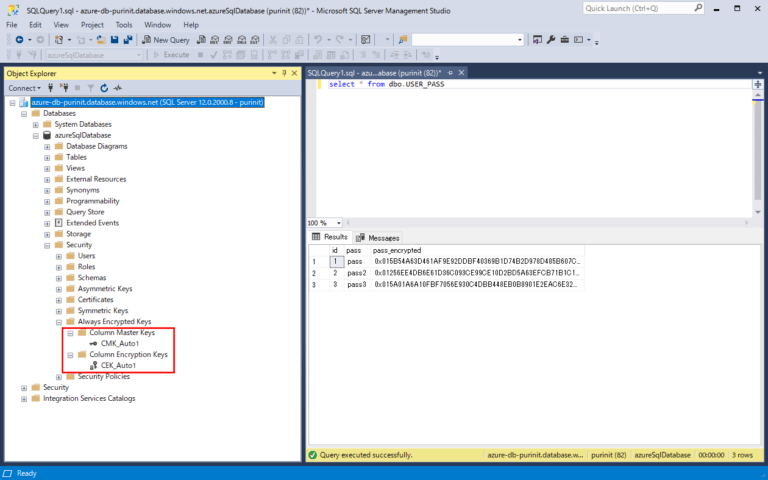This screenshot has height=480, width=768.
Task: Click the Analysis Services DAX Query icon
Action: pyautogui.click(x=255, y=40)
